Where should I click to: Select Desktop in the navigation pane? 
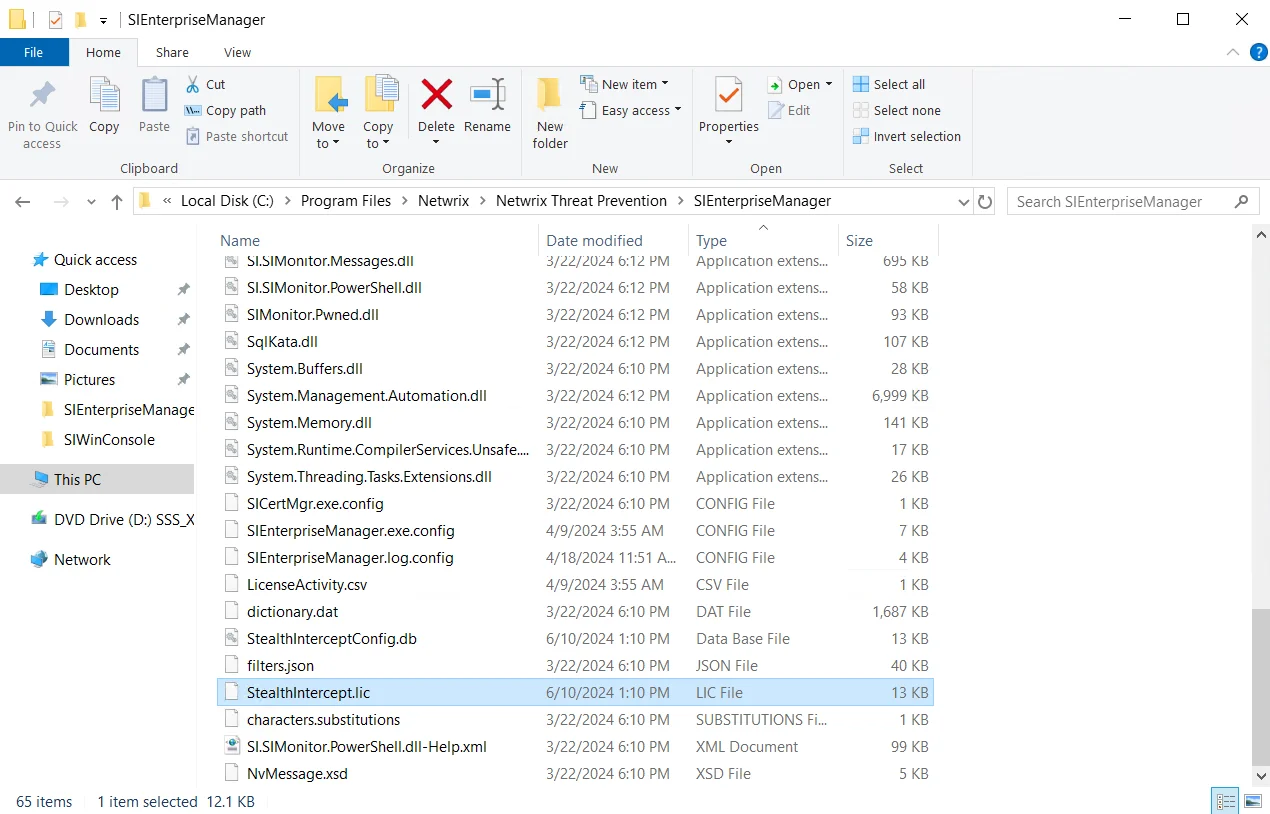[91, 289]
